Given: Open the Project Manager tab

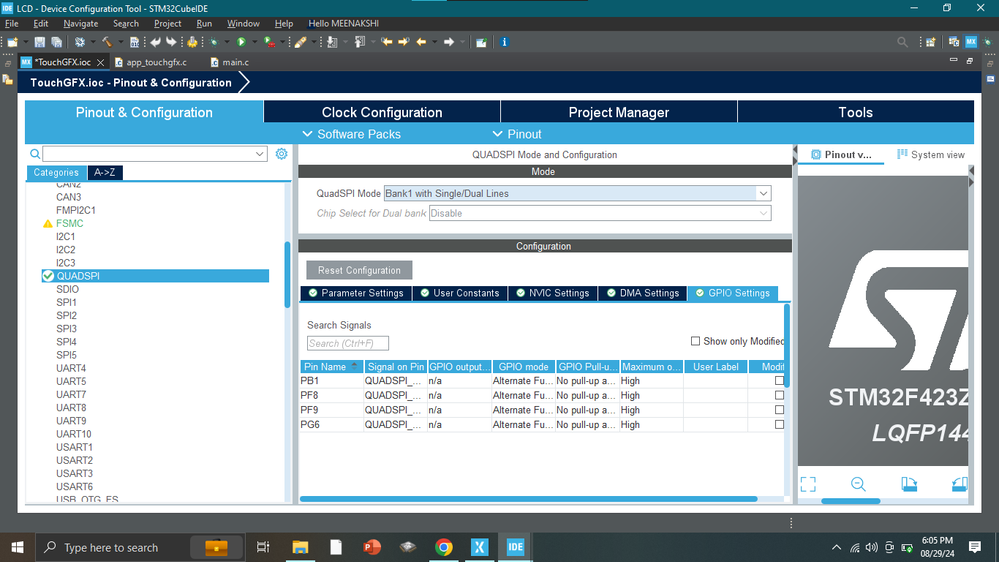Looking at the screenshot, I should pyautogui.click(x=619, y=112).
